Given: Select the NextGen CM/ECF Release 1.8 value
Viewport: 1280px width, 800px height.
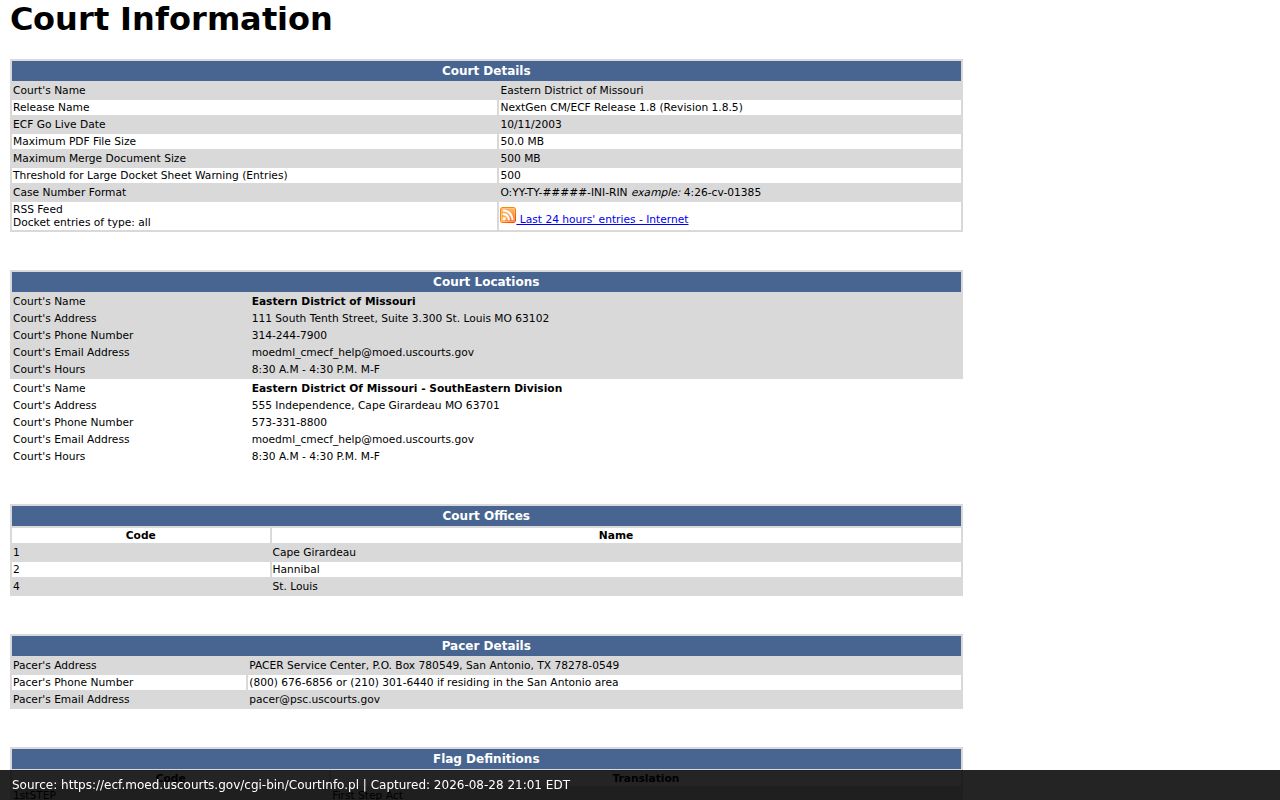Looking at the screenshot, I should (621, 107).
